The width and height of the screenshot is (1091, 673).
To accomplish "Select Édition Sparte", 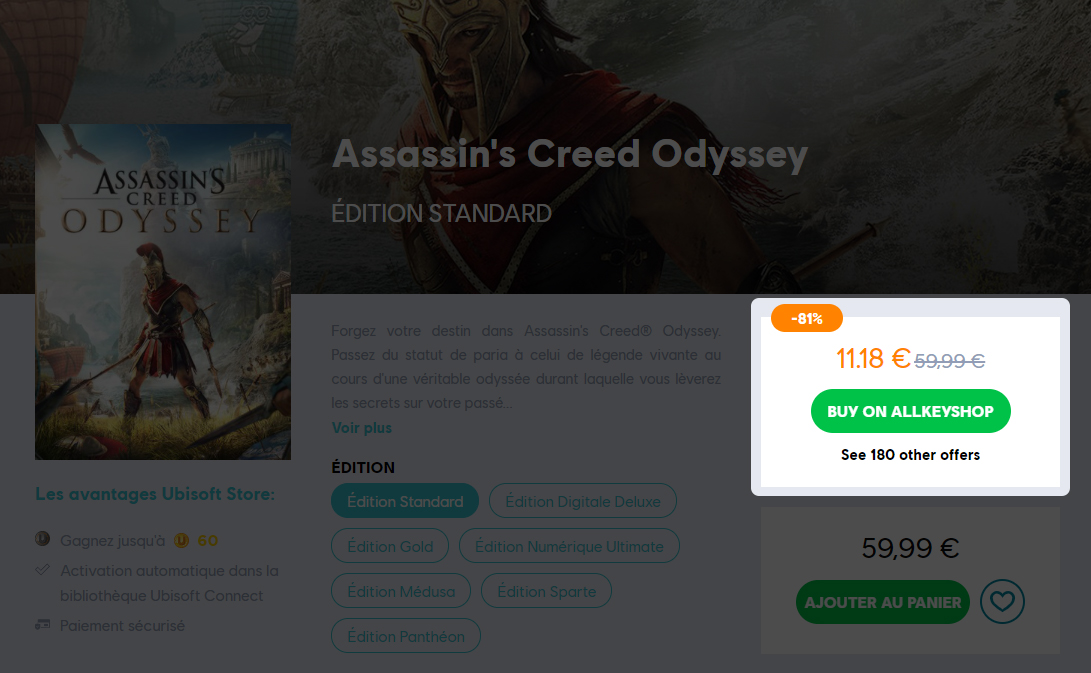I will [x=546, y=591].
